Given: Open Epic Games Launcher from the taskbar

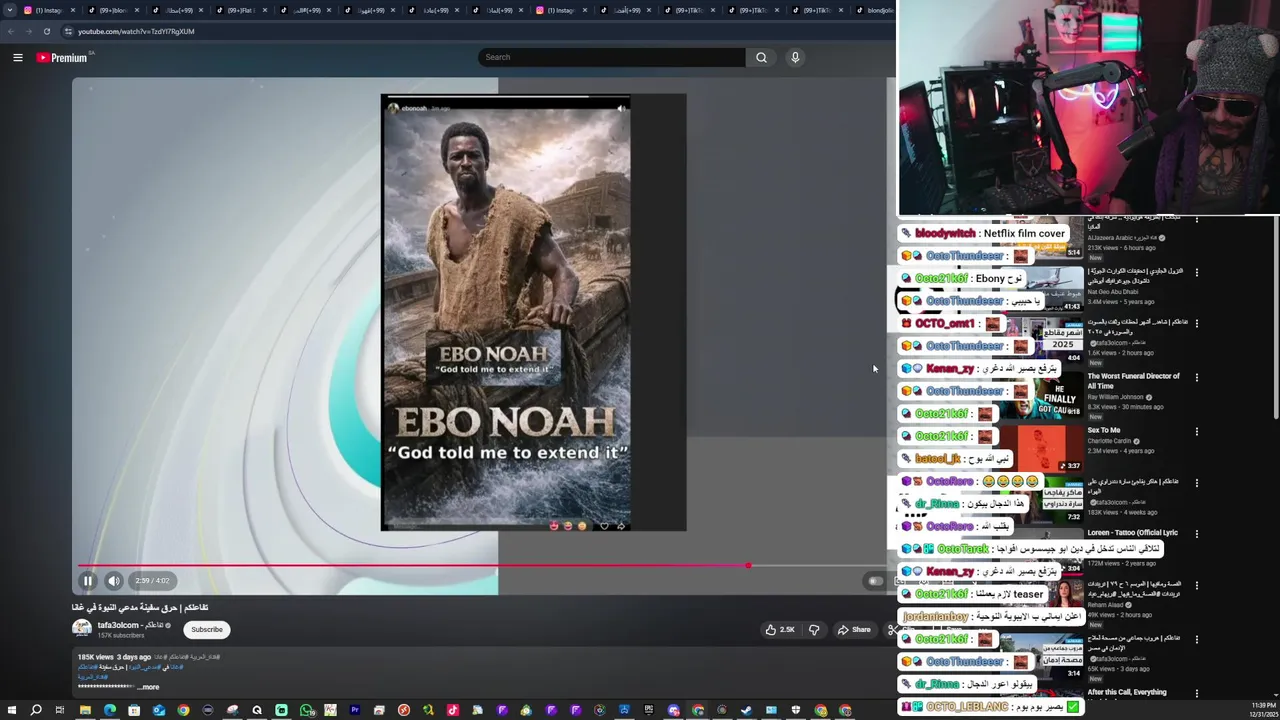Looking at the screenshot, I should [x=649, y=710].
